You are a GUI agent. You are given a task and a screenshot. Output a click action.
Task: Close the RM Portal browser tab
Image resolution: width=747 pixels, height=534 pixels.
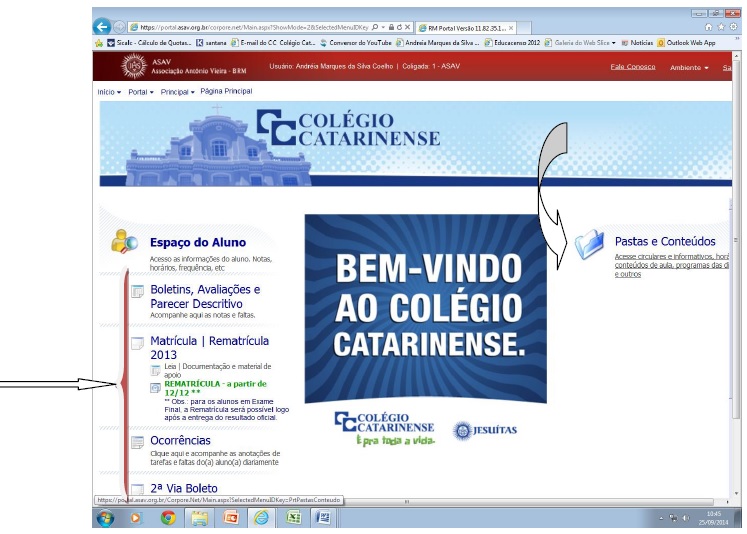[x=511, y=28]
